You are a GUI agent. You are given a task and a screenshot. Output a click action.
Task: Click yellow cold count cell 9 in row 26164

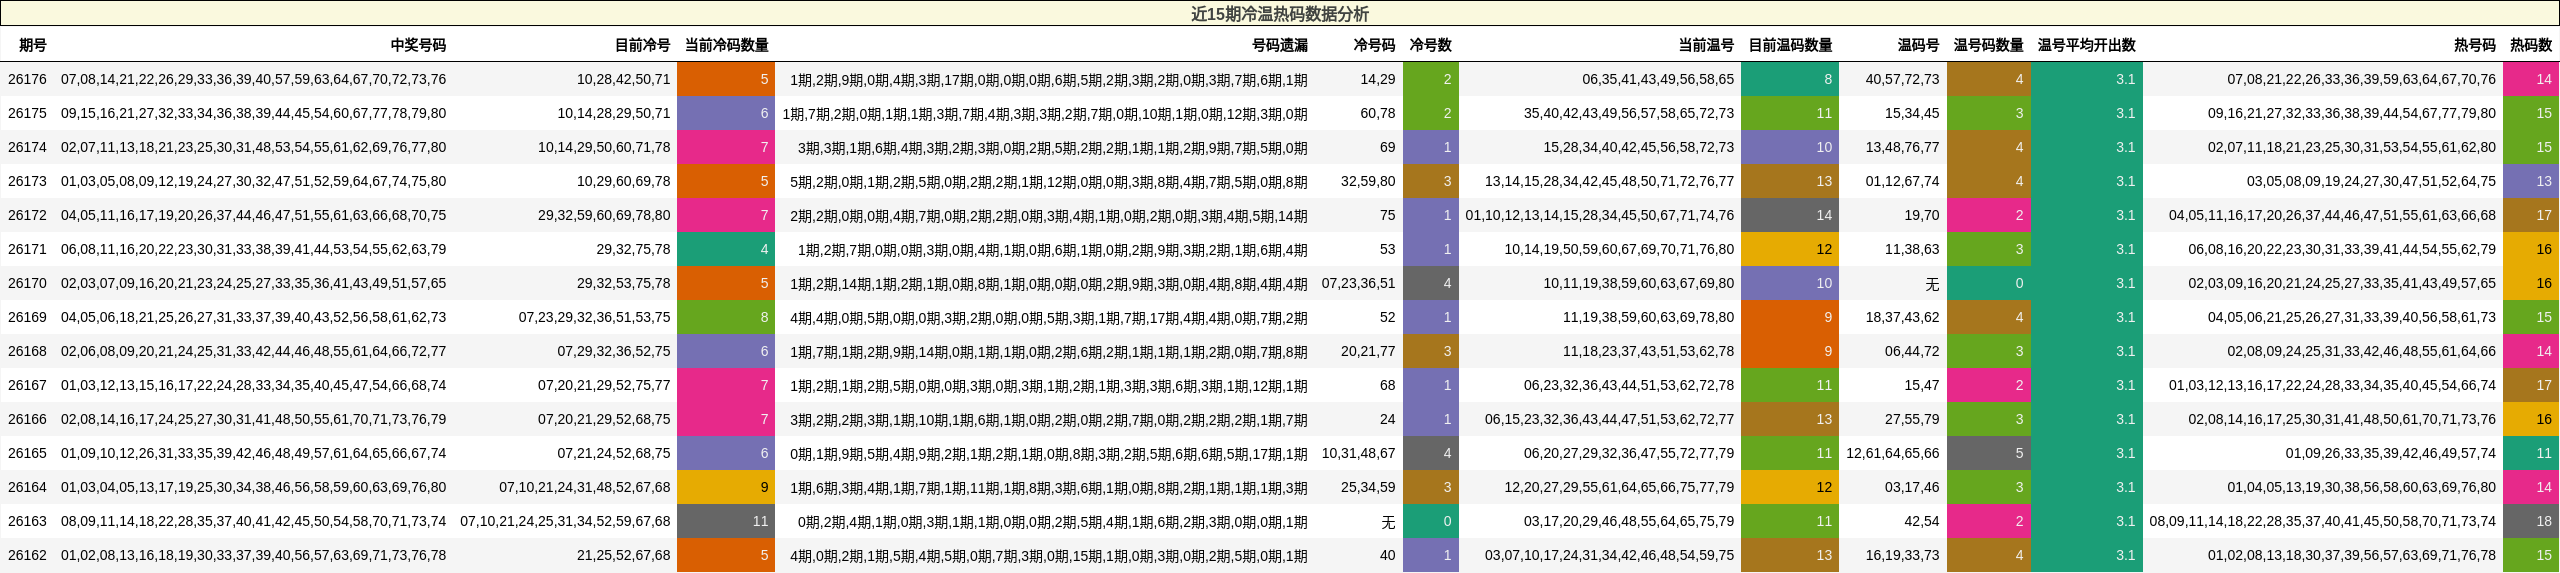point(726,487)
